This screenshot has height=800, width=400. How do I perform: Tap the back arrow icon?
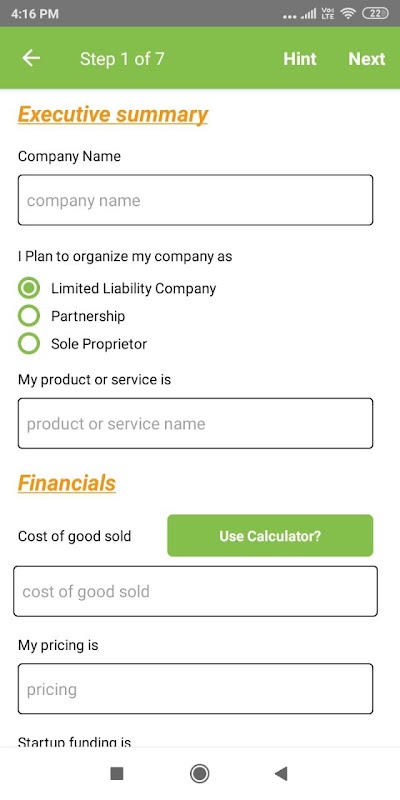click(x=31, y=58)
